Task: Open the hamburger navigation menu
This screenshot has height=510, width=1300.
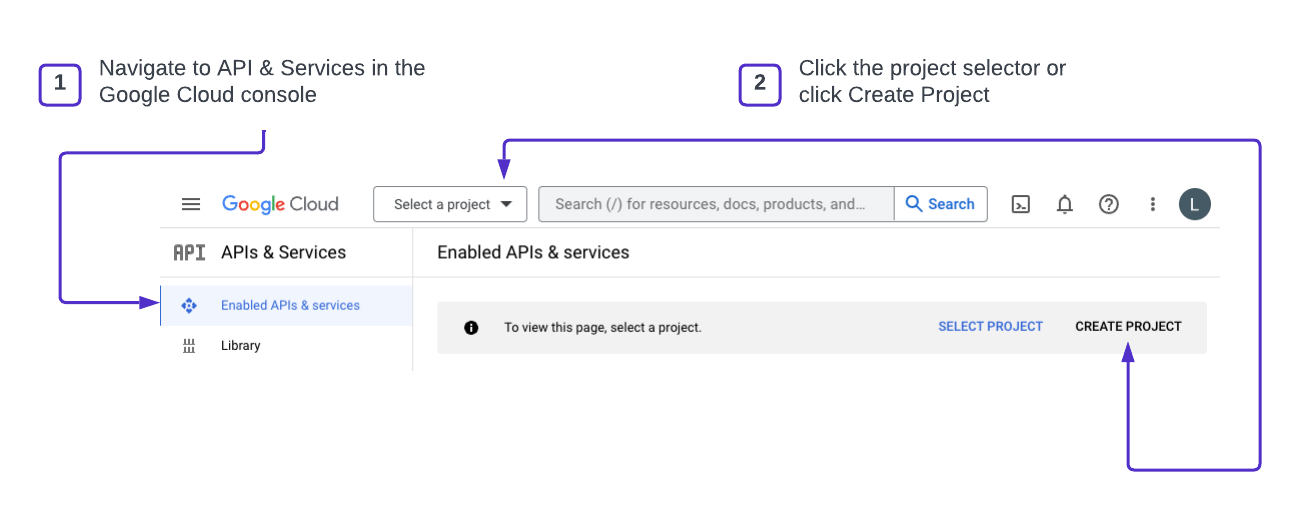Action: point(191,204)
